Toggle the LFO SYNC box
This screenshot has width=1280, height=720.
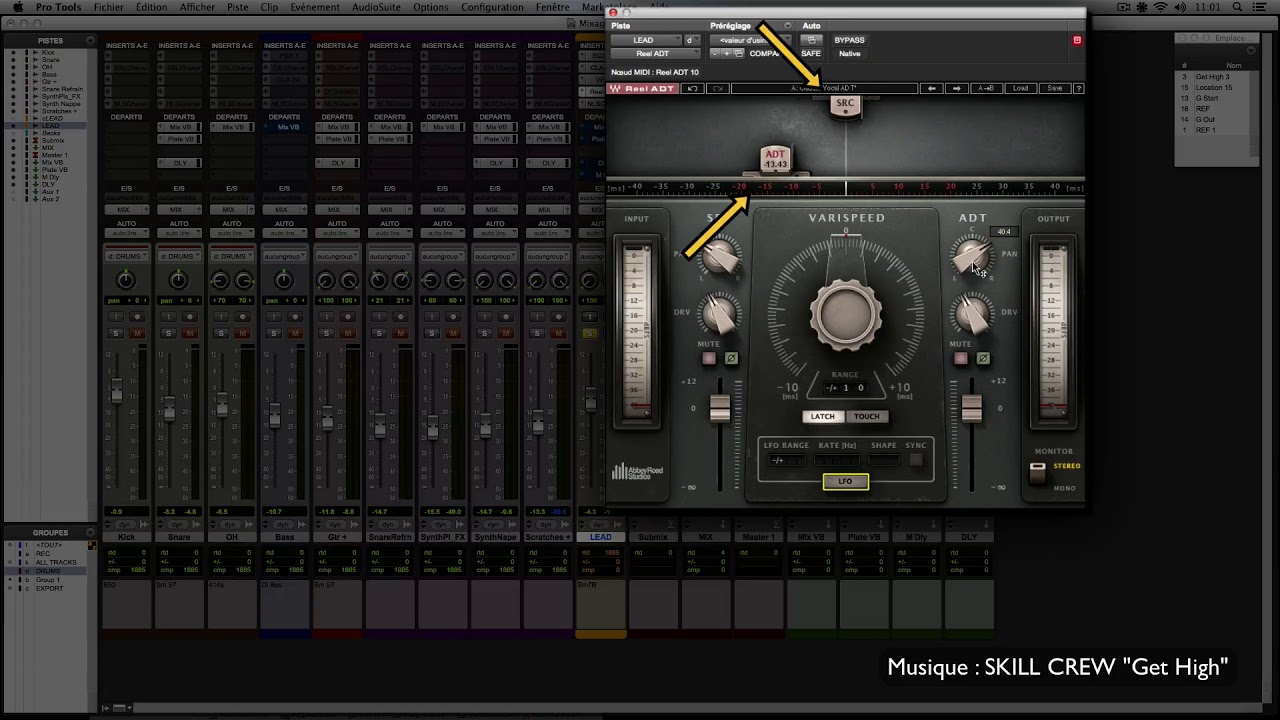(916, 460)
